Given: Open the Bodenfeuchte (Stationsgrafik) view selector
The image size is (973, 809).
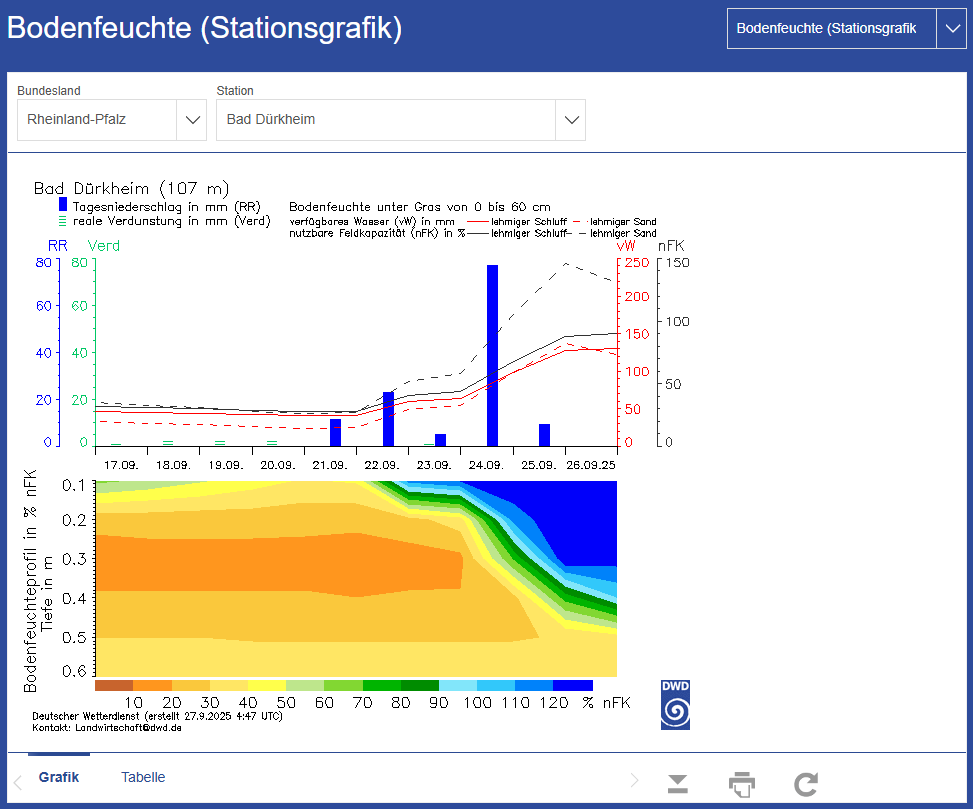Looking at the screenshot, I should 949,29.
